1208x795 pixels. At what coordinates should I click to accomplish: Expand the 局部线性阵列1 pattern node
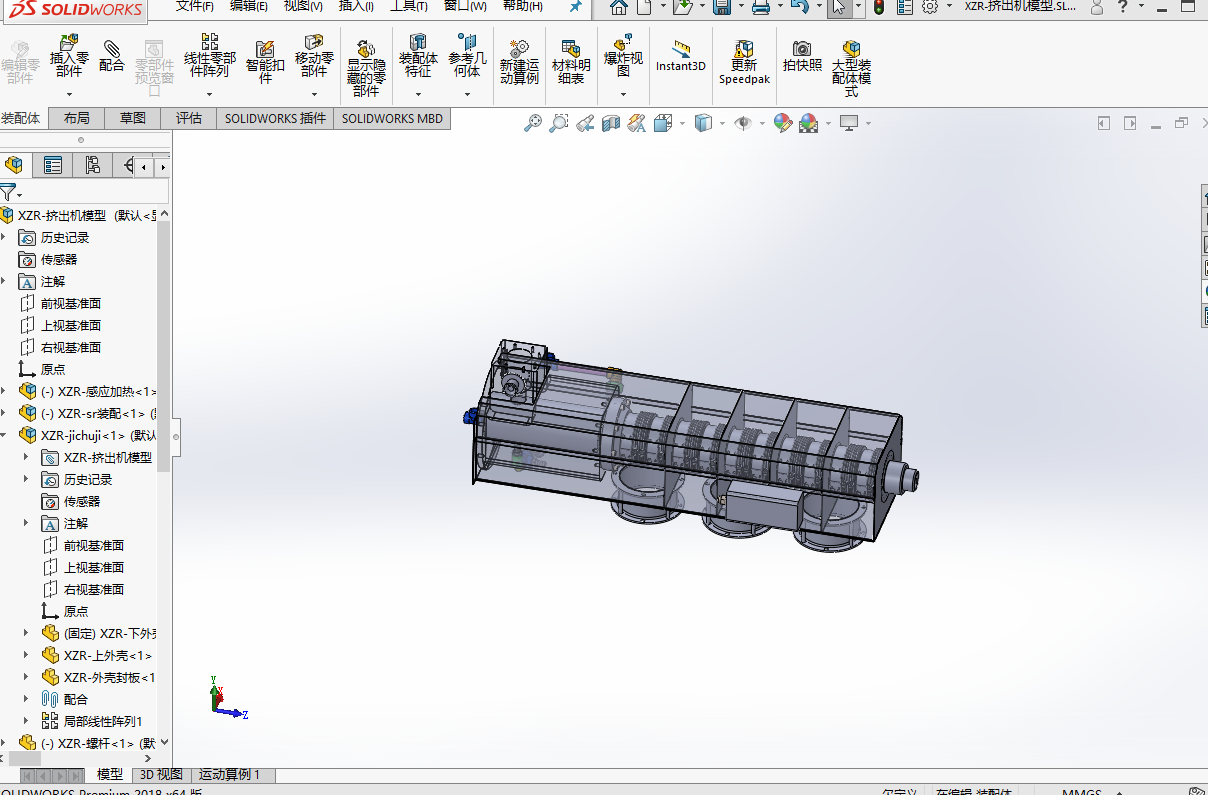[27, 721]
